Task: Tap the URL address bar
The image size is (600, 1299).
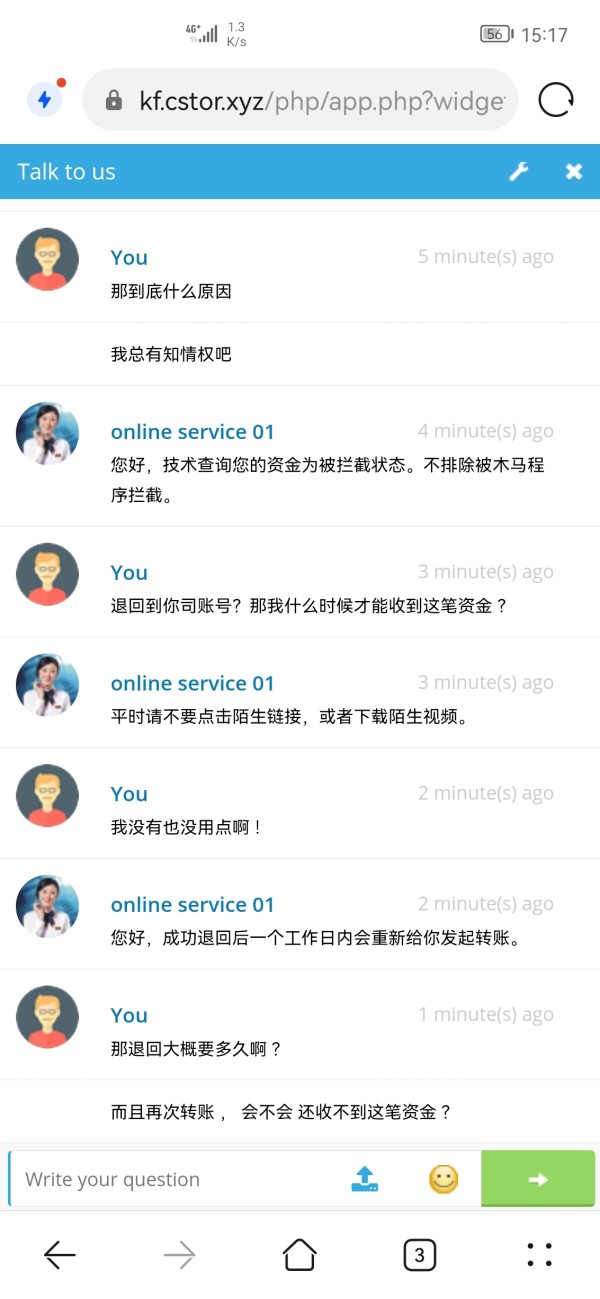Action: point(320,100)
